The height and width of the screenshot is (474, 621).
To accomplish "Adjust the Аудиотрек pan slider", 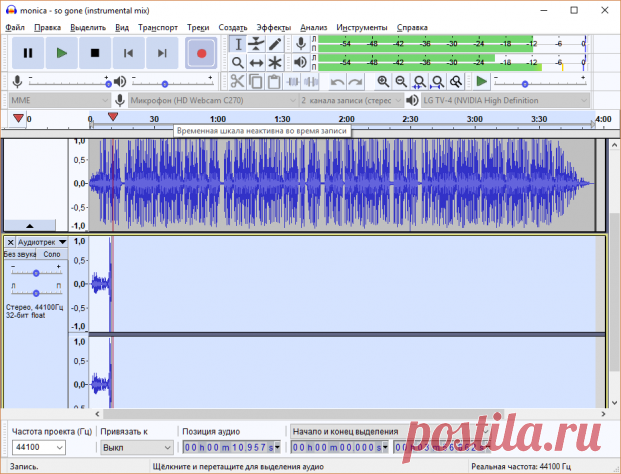I will pyautogui.click(x=36, y=293).
